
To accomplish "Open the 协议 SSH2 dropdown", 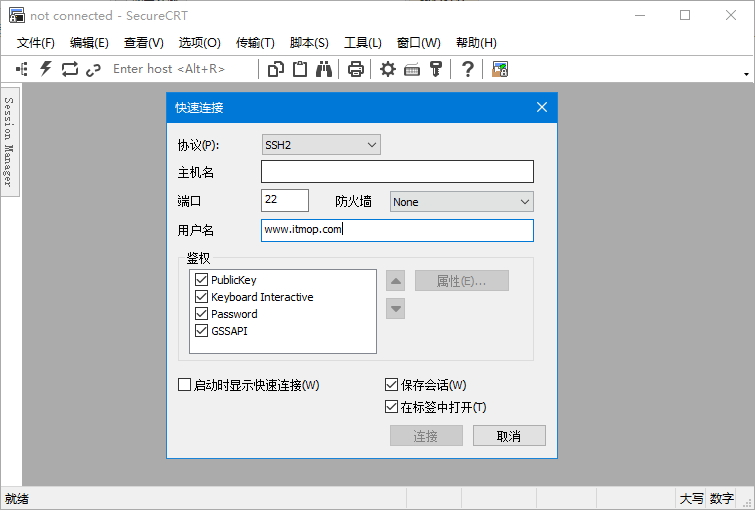I will tap(321, 145).
